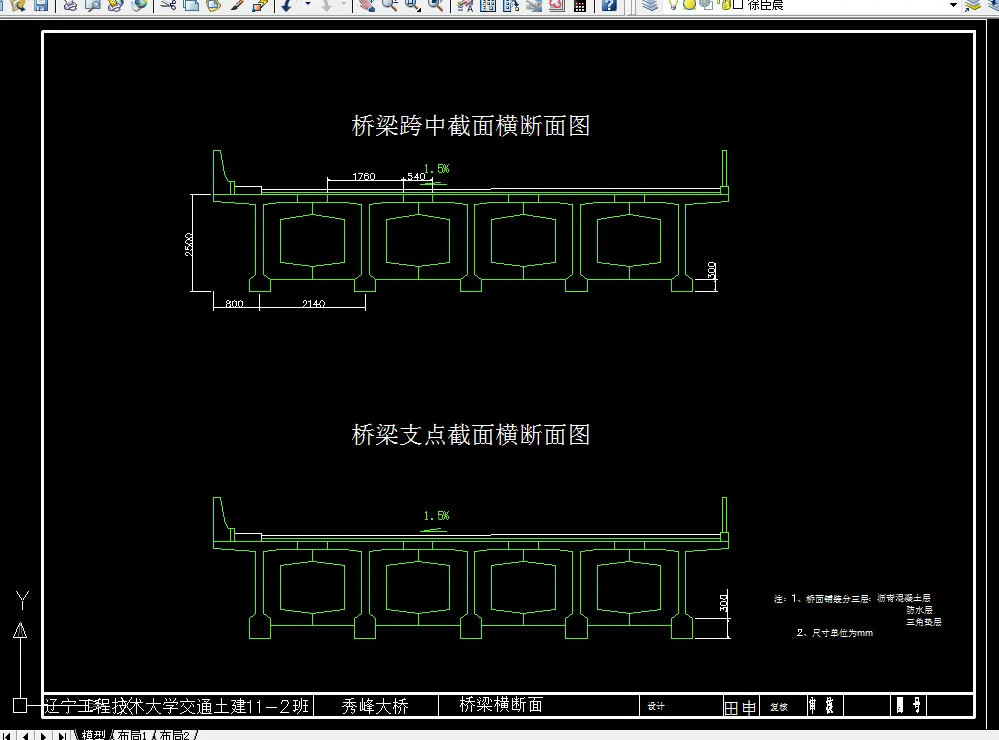Click the Paste clipboard icon
Viewport: 999px width, 740px height.
214,5
